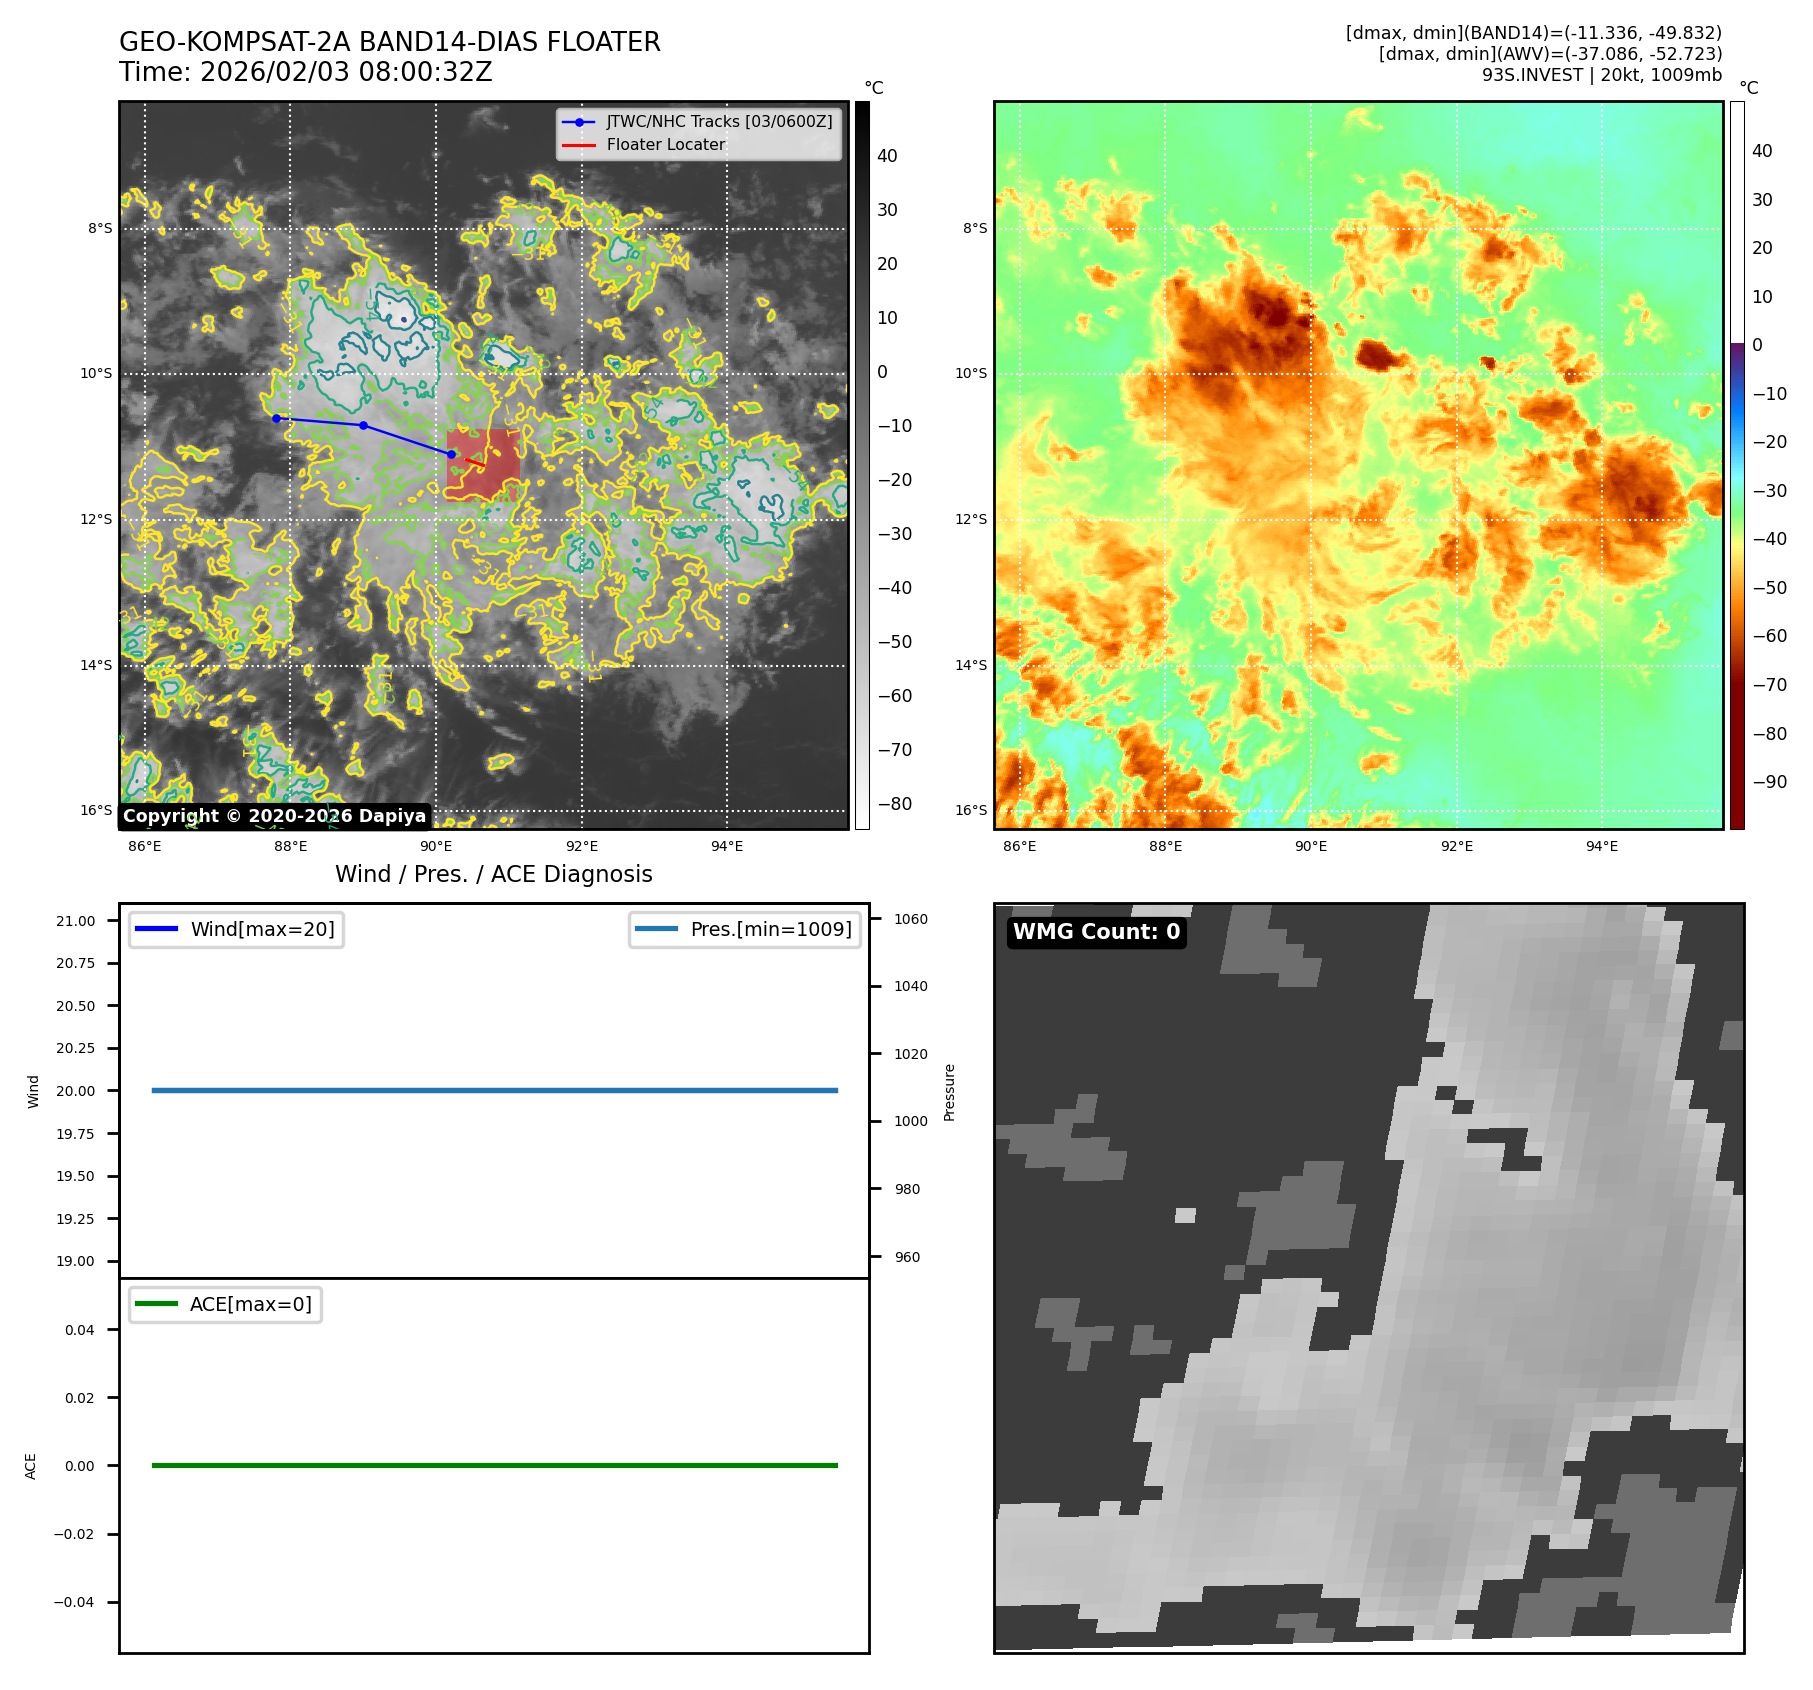Click the 93S.INVEST 20kt 1009mb label
The image size is (1813, 1690).
coord(1601,75)
